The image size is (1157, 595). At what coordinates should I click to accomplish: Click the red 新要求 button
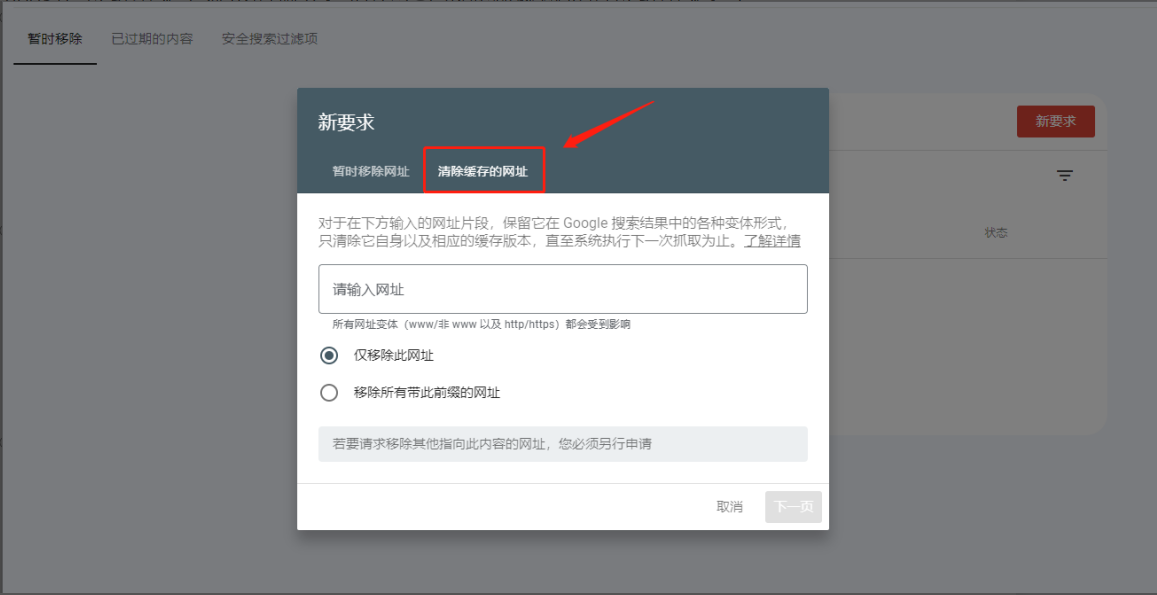pyautogui.click(x=1055, y=121)
